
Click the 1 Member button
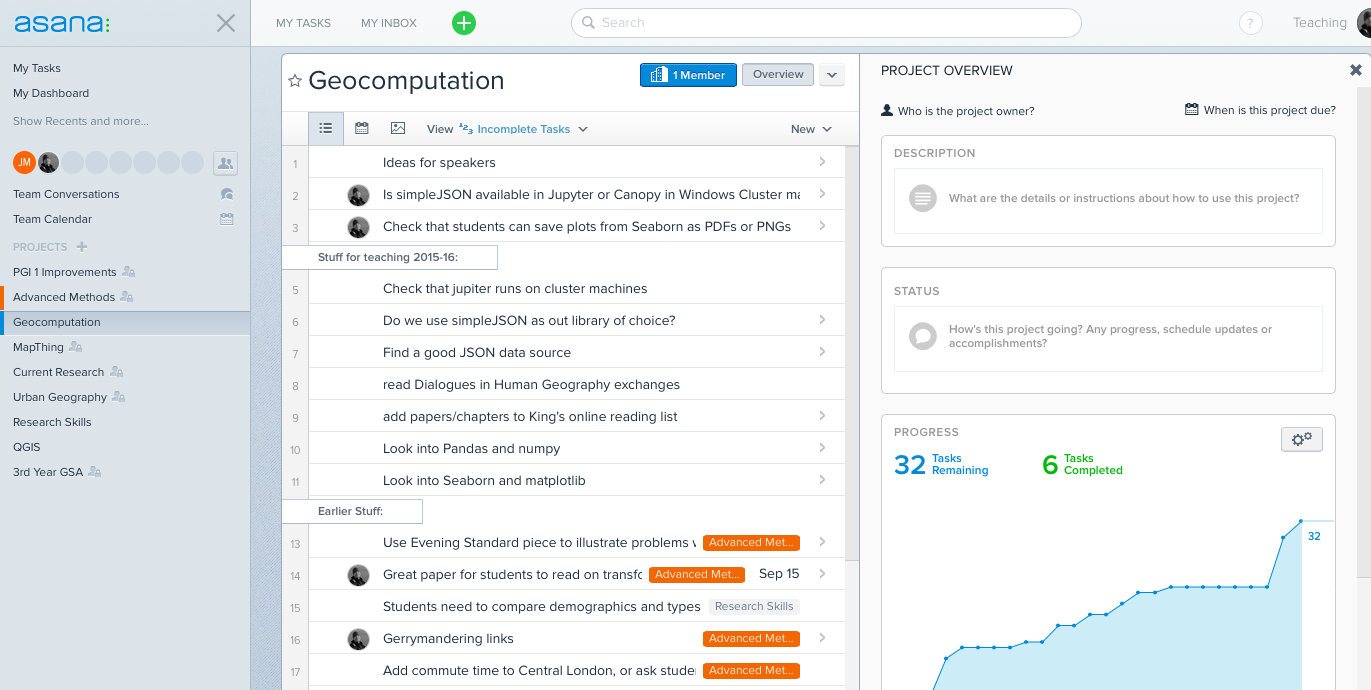point(688,75)
